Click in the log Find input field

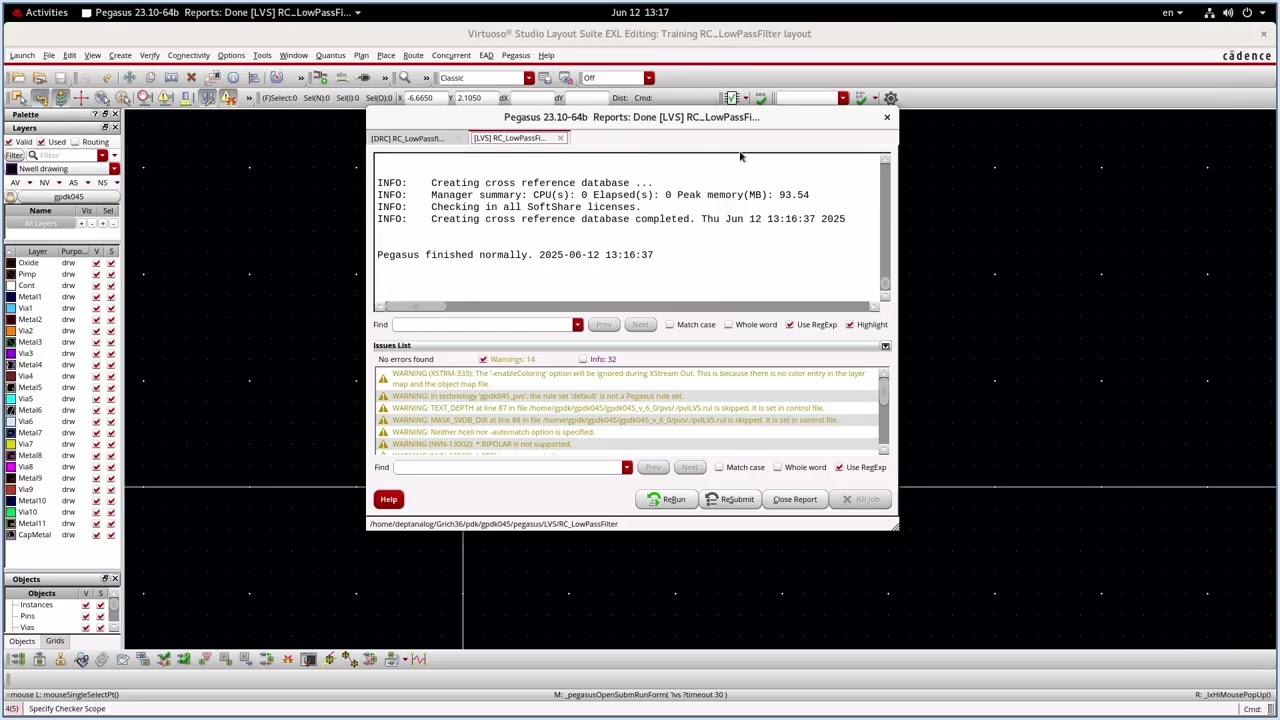click(x=482, y=325)
